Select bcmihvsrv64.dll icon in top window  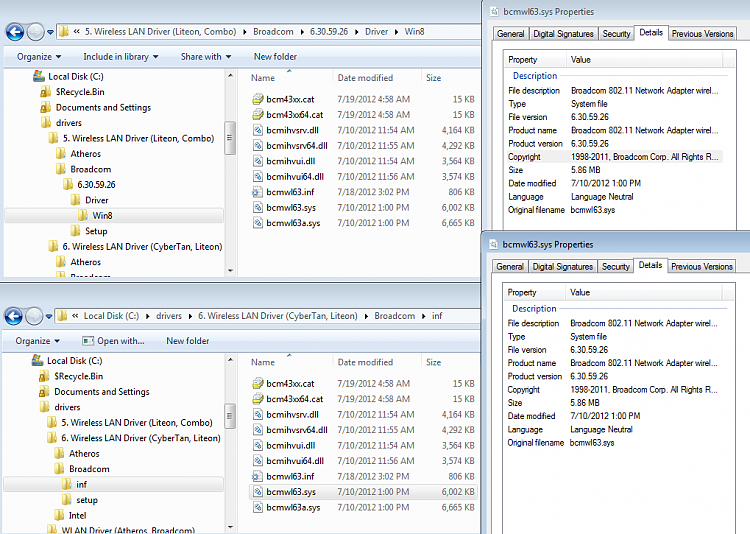pos(258,145)
